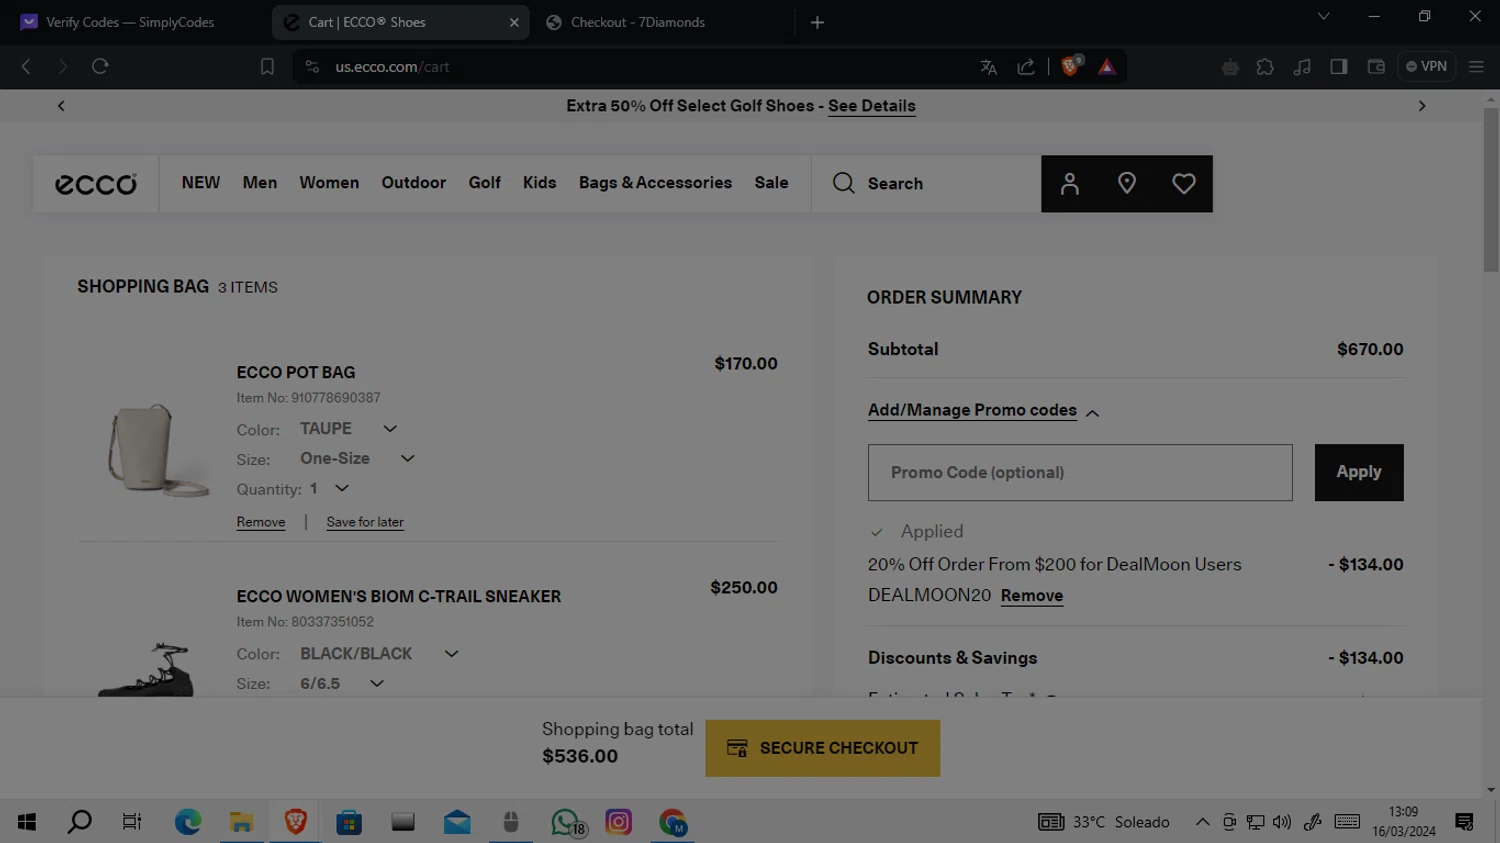Toggle the browser sidebar panel

pos(1339,67)
